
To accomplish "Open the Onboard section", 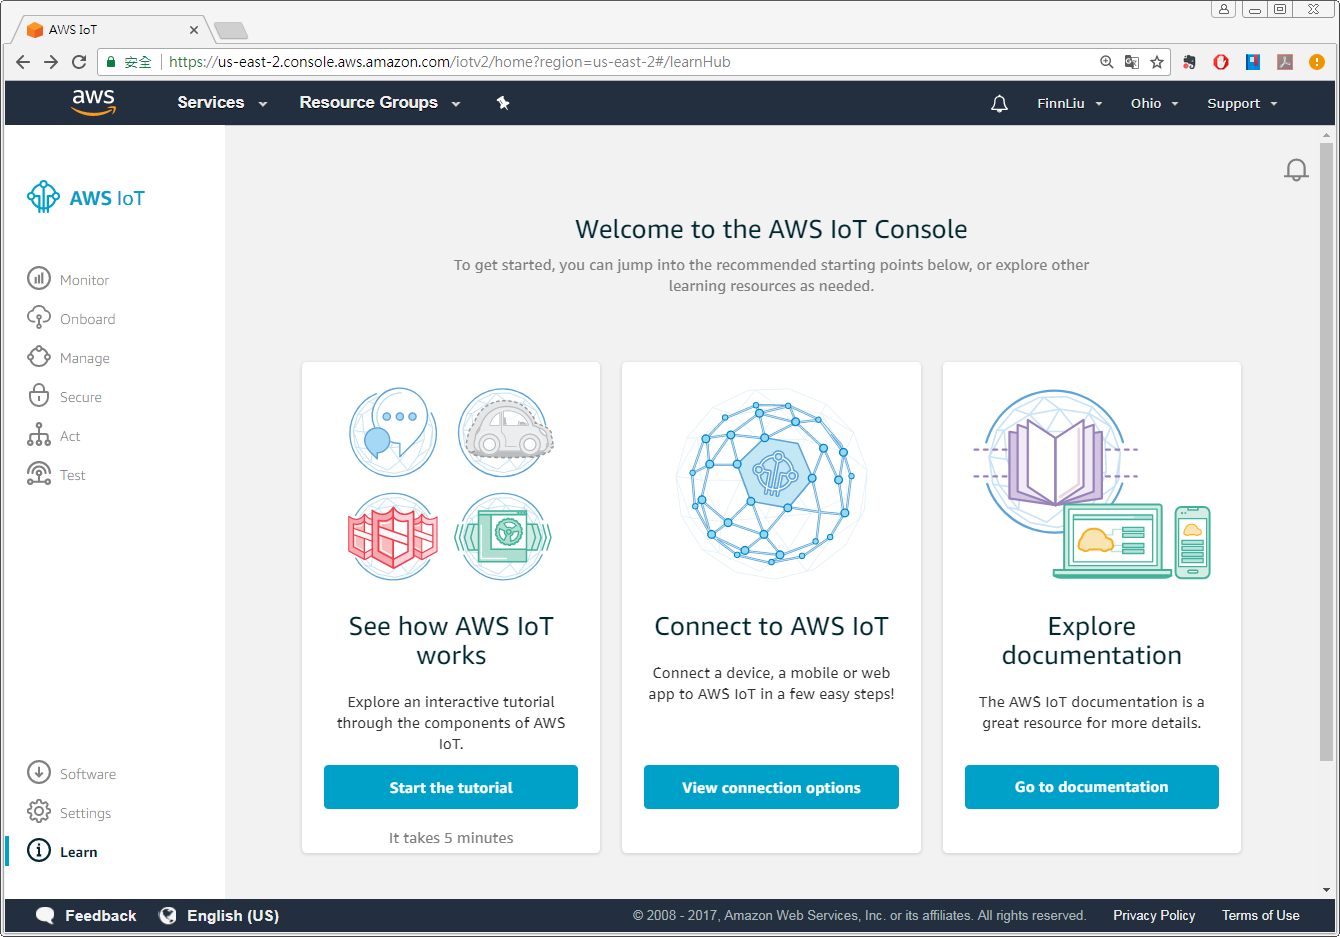I will (x=87, y=319).
